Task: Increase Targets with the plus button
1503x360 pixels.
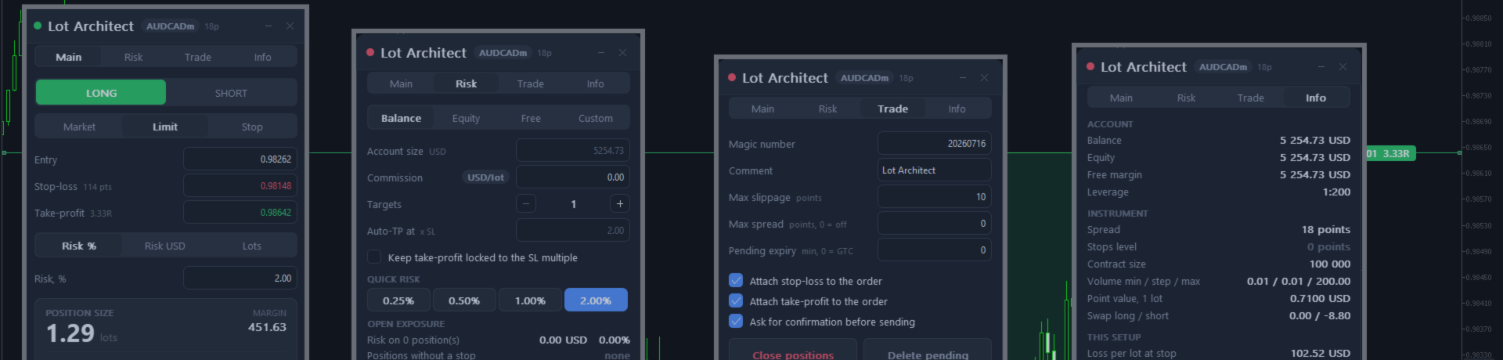Action: pos(620,204)
